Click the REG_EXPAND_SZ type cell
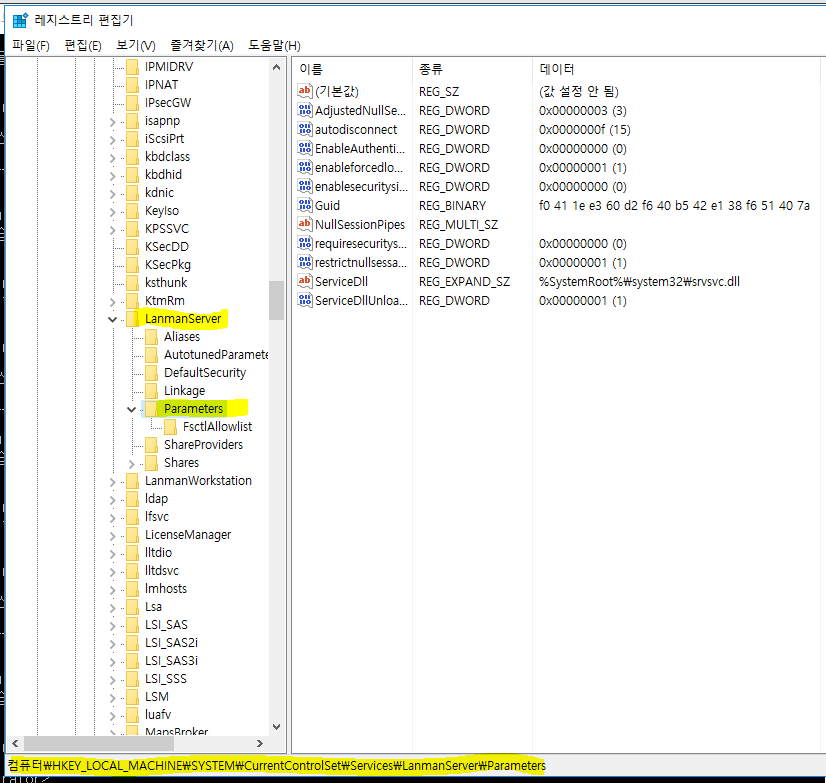The height and width of the screenshot is (783, 826). (x=464, y=281)
